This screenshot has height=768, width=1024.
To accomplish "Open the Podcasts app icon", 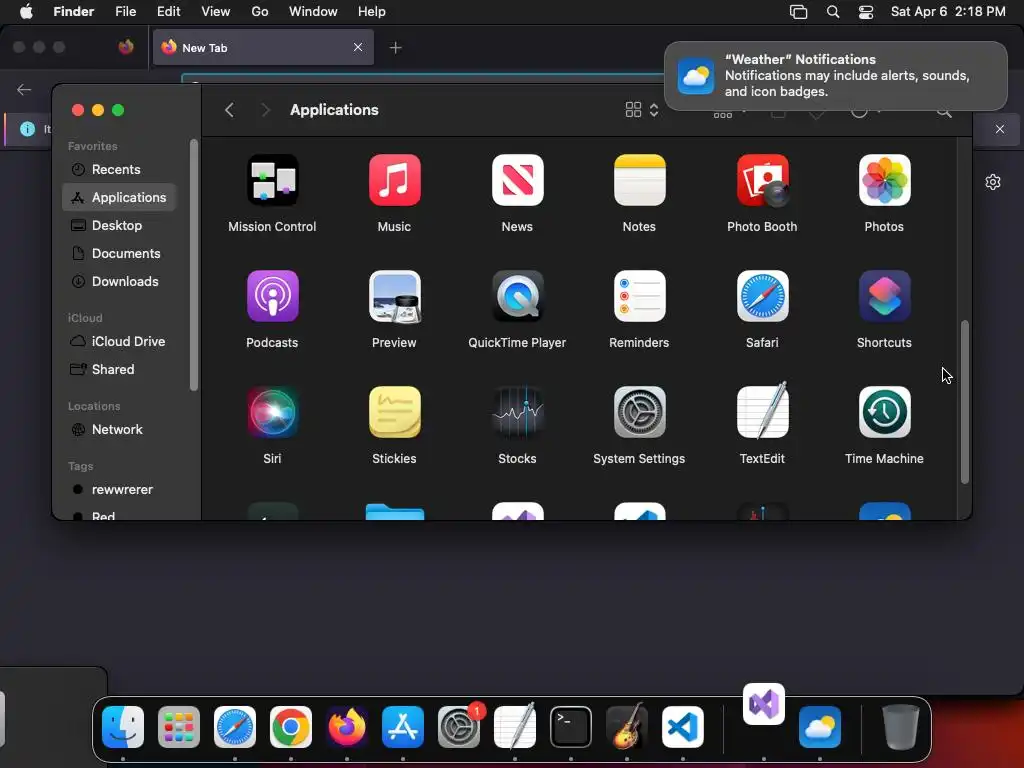I will pos(272,296).
